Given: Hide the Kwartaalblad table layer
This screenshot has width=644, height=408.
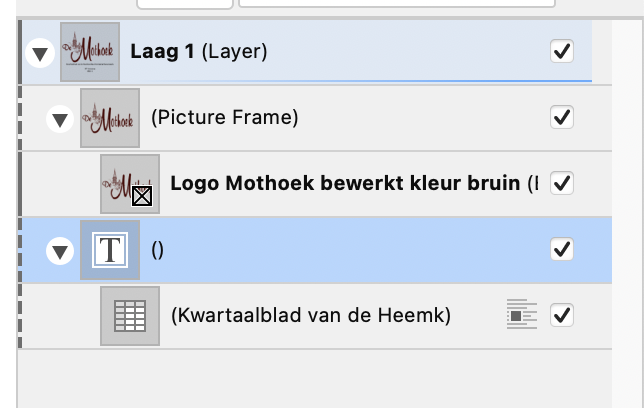Looking at the screenshot, I should tap(562, 315).
